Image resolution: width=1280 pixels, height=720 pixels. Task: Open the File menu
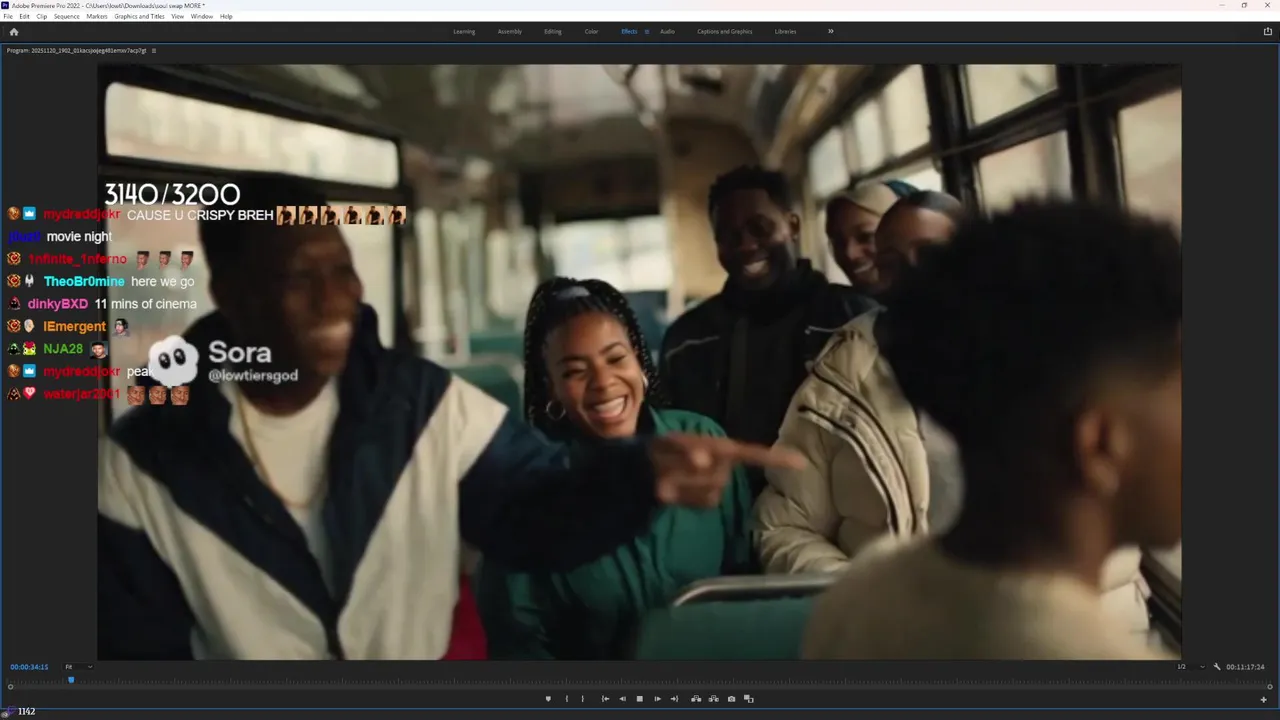pyautogui.click(x=9, y=16)
